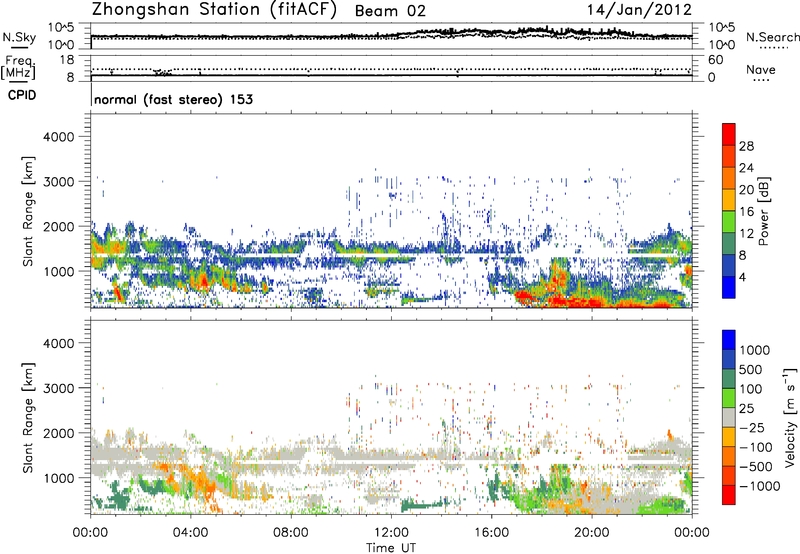Click the date '14/Jan/2012'

(639, 10)
